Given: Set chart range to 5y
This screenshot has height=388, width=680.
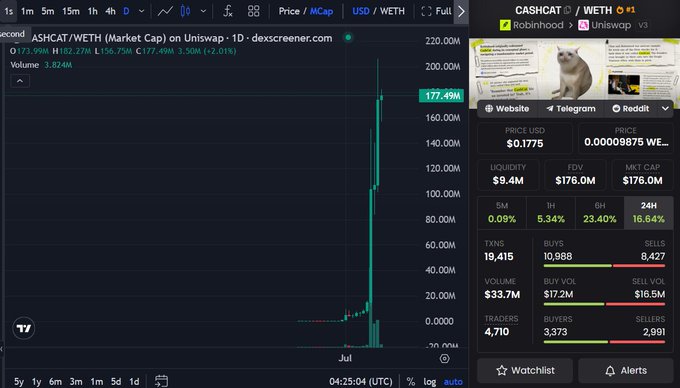Looking at the screenshot, I should tap(19, 381).
